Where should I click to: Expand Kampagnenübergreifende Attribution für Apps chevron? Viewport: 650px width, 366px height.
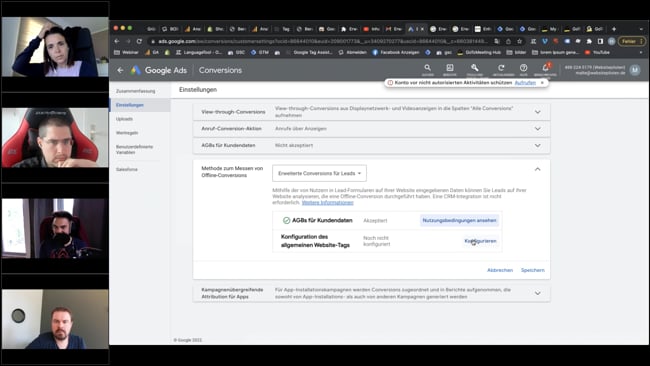click(538, 293)
